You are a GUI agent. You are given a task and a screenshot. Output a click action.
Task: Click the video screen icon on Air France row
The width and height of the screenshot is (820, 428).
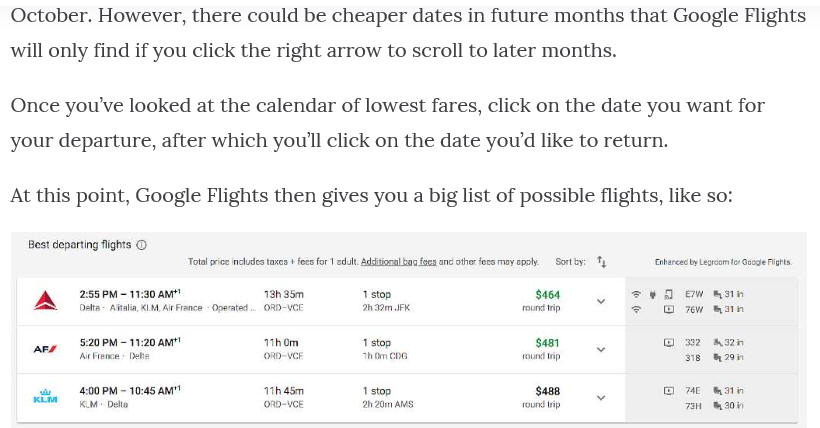point(668,343)
